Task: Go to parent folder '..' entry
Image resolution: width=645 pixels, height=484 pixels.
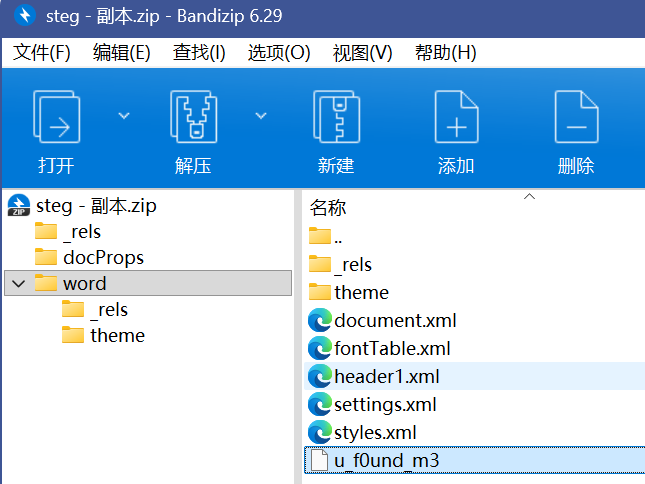Action: (338, 237)
